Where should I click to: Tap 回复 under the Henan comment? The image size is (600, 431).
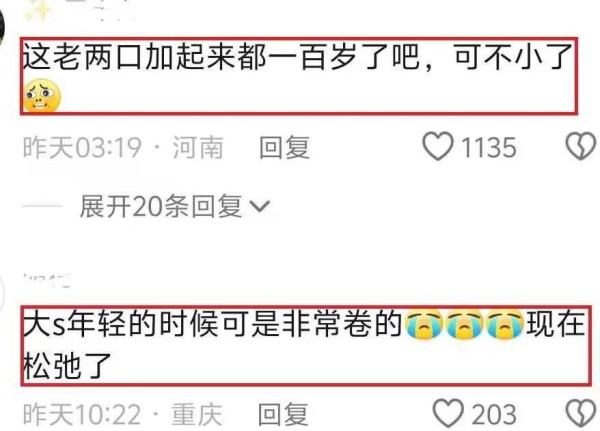(x=284, y=147)
